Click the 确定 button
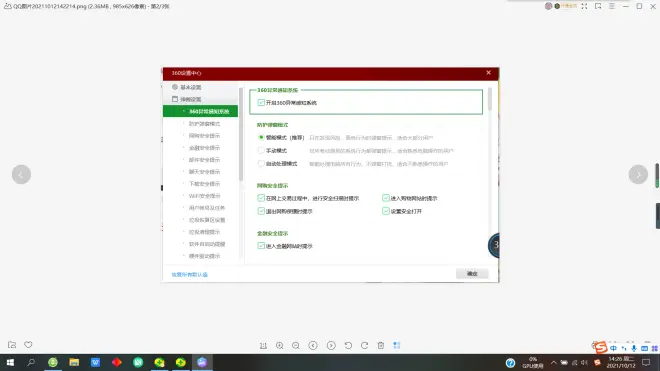The width and height of the screenshot is (660, 371). 472,274
